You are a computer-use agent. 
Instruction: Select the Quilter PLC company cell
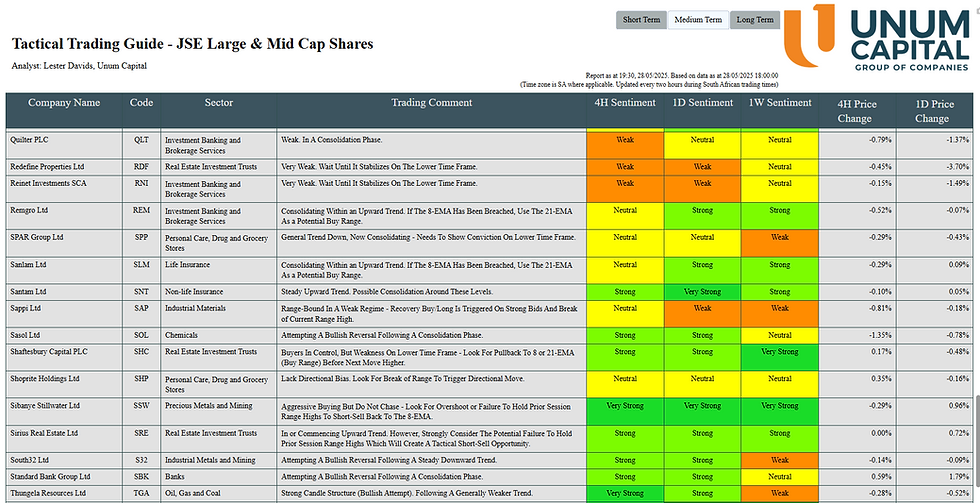click(64, 146)
